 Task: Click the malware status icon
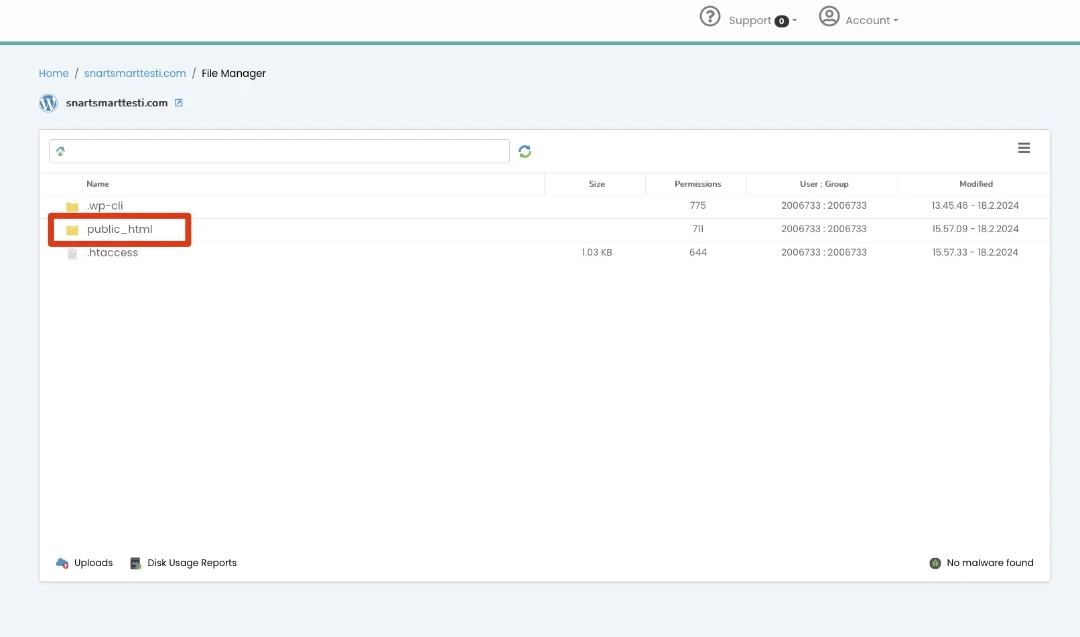[935, 563]
